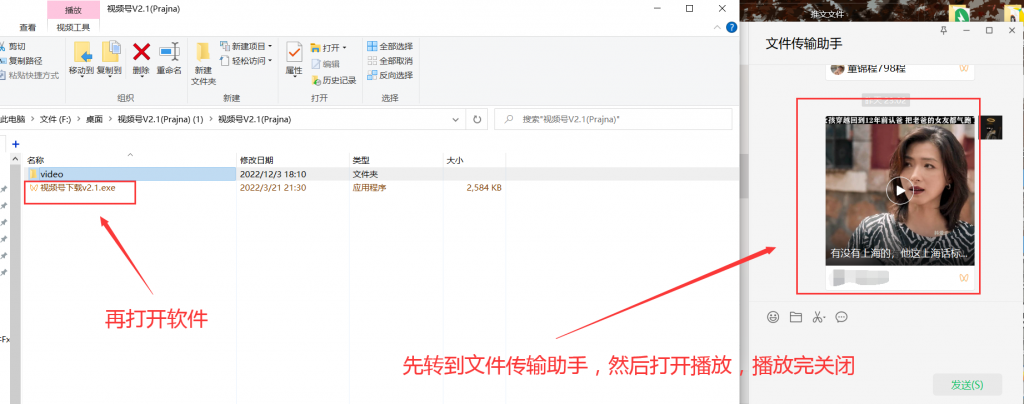Click the red Delete icon in ribbon
Image resolution: width=1024 pixels, height=404 pixels.
(x=142, y=52)
